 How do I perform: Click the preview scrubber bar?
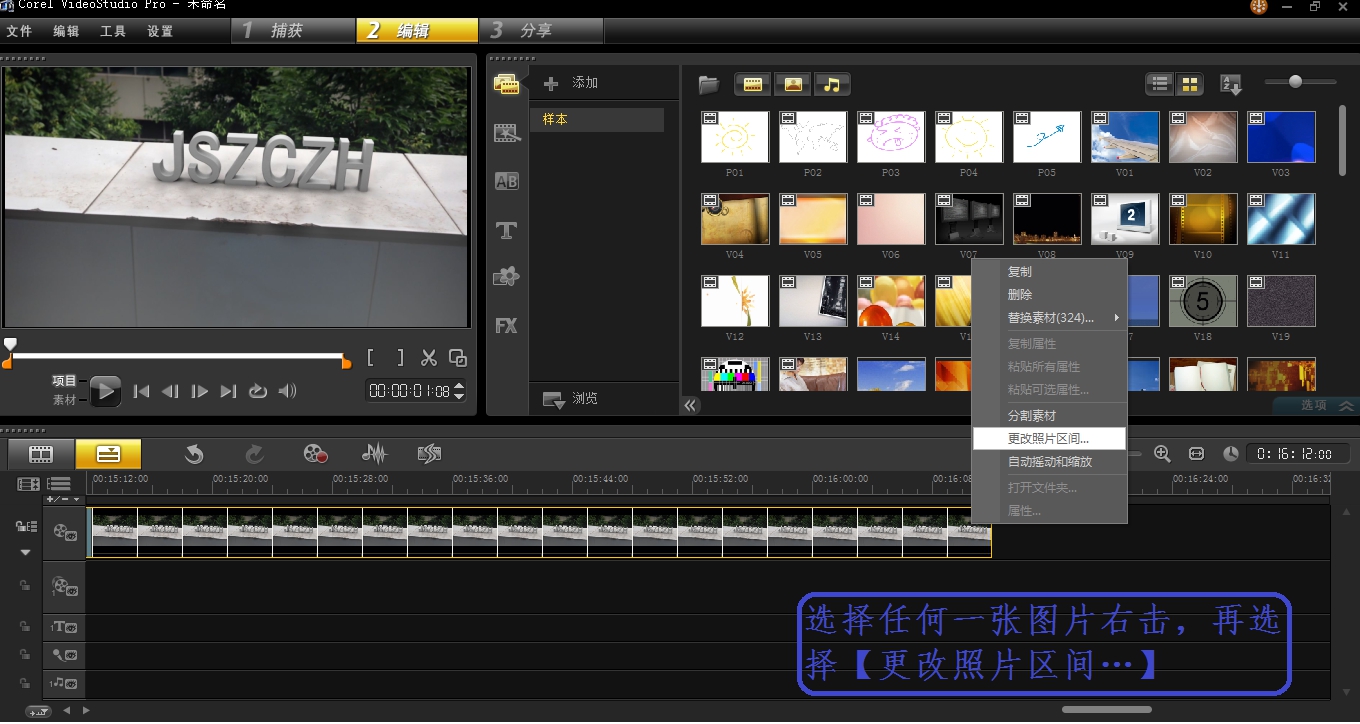[176, 355]
